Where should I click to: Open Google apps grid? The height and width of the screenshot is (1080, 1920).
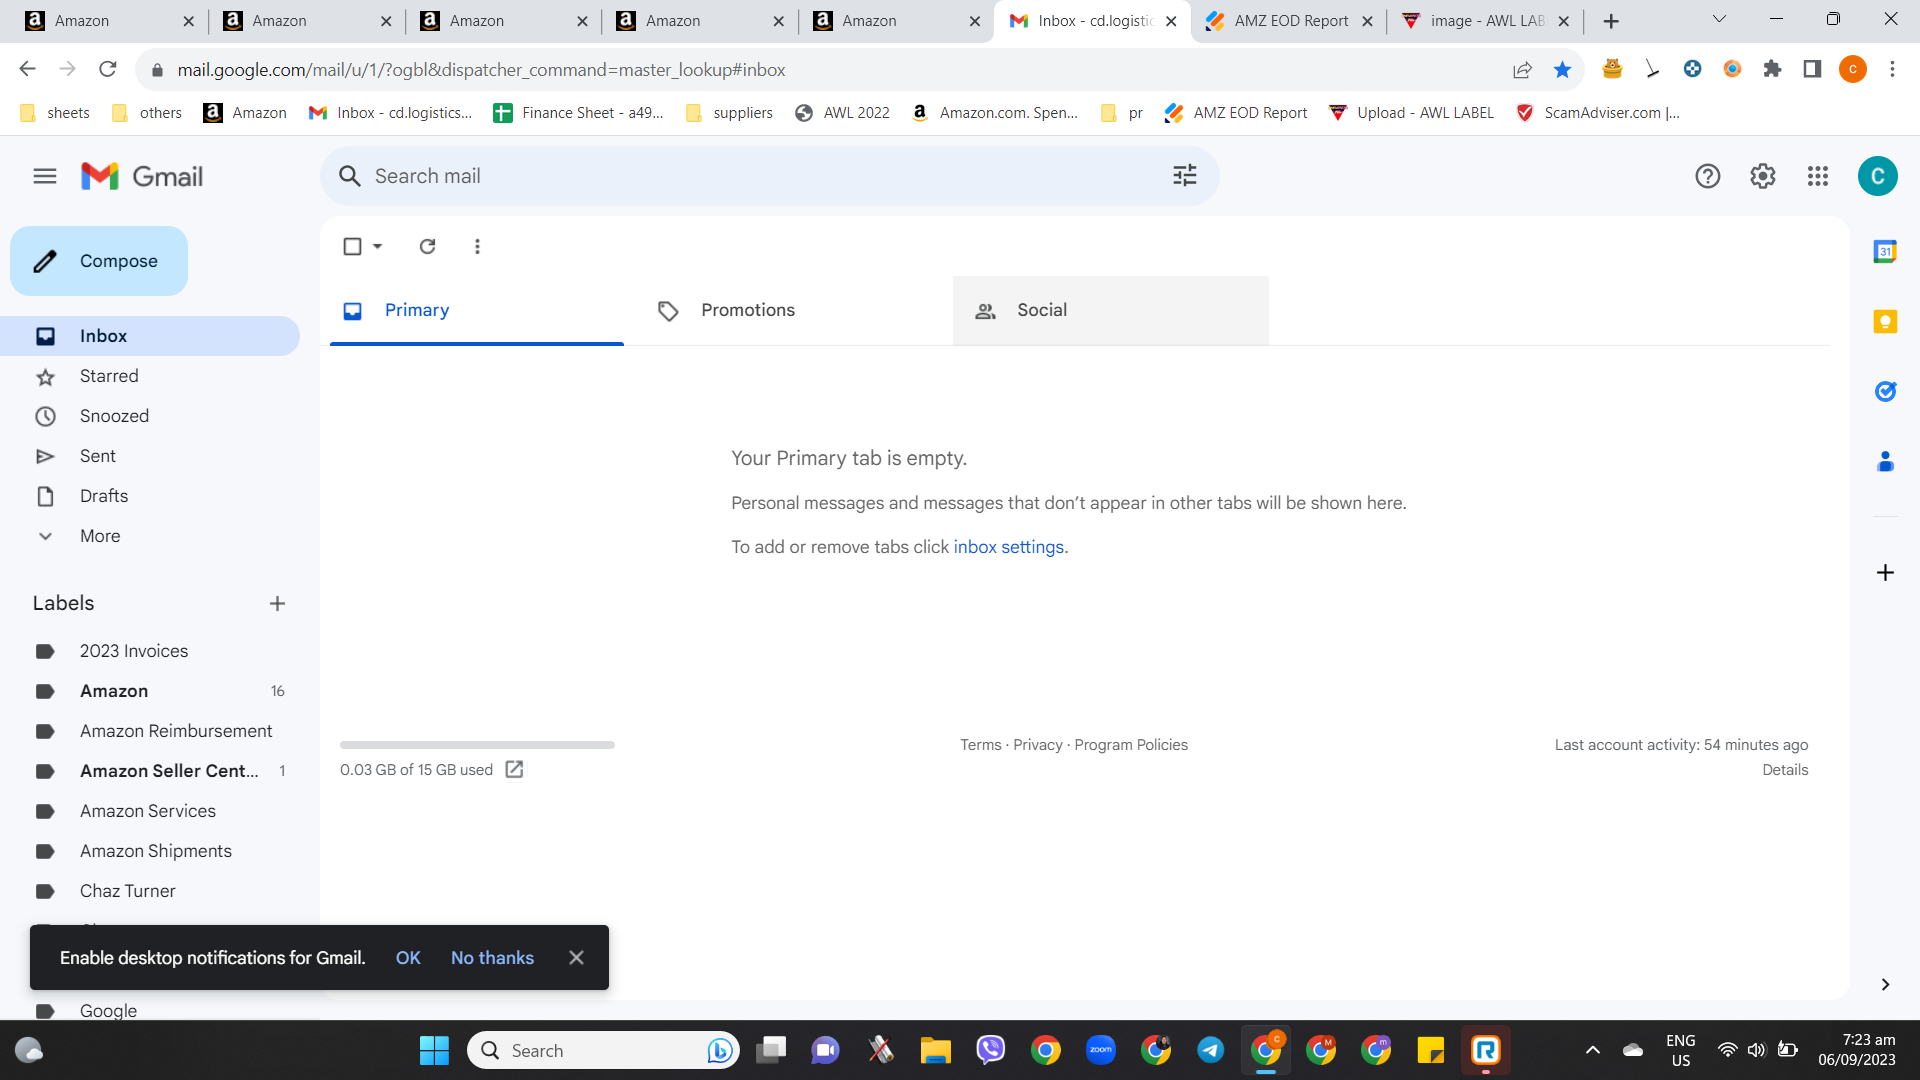pyautogui.click(x=1818, y=177)
